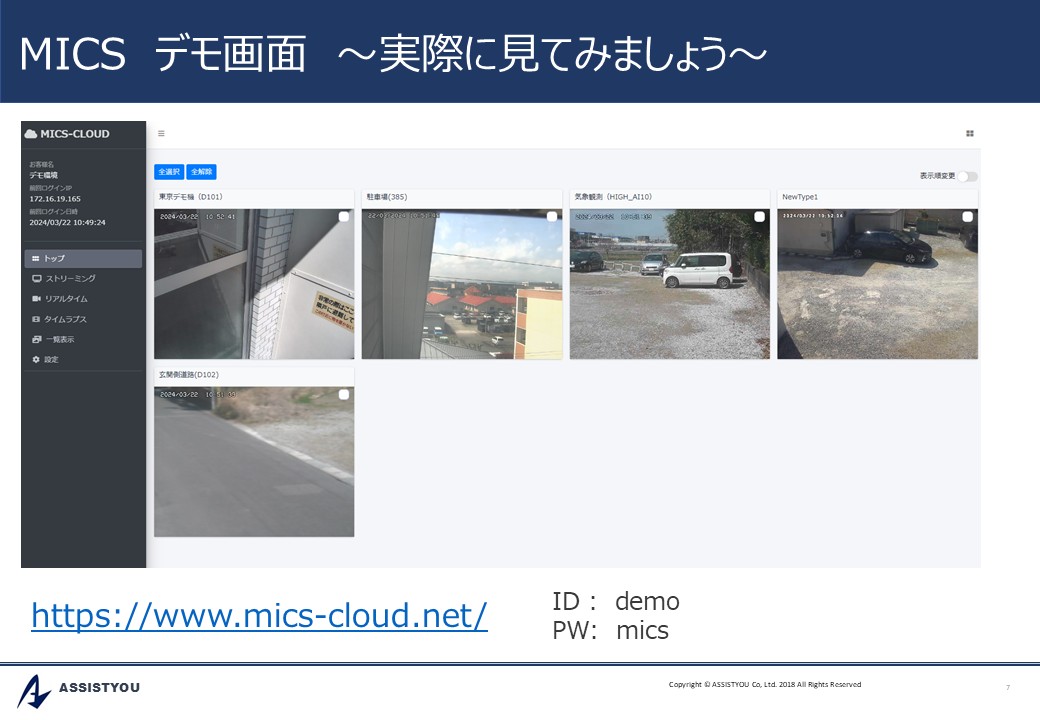Click the 気象観測 (HIGH_AI10) card title
The image size is (1040, 720).
[x=614, y=197]
